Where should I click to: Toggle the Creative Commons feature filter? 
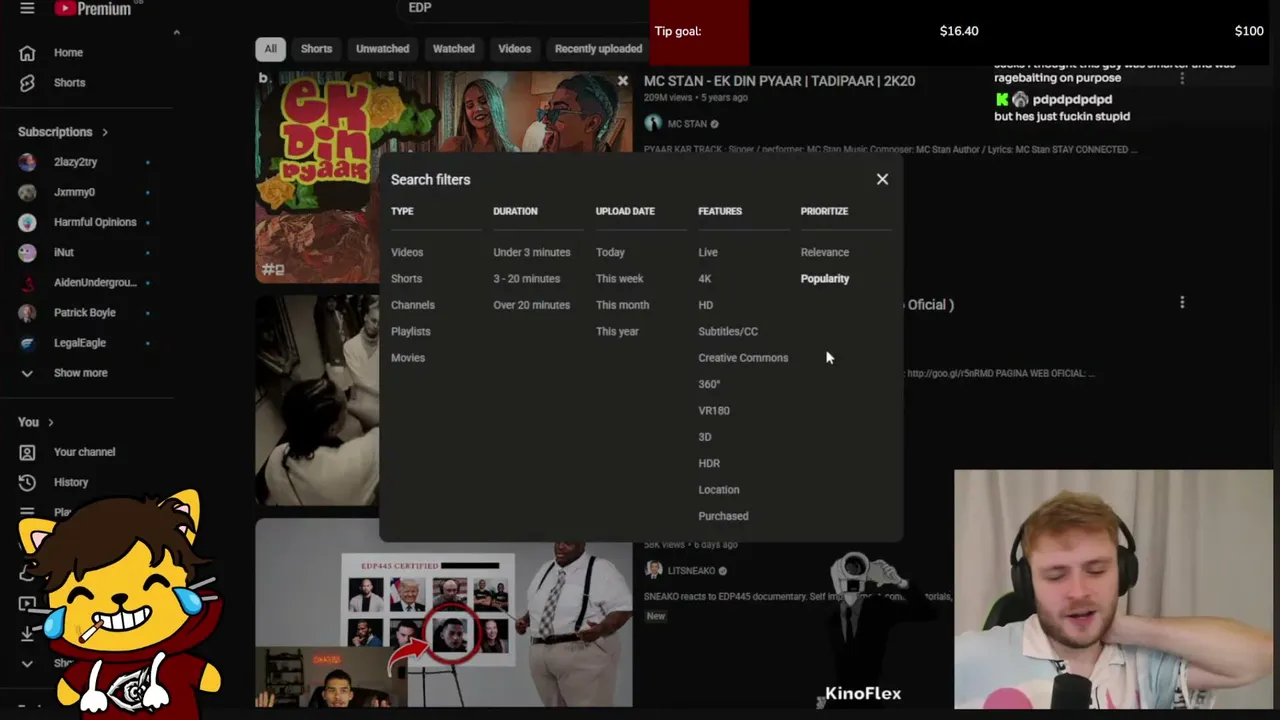(x=743, y=357)
